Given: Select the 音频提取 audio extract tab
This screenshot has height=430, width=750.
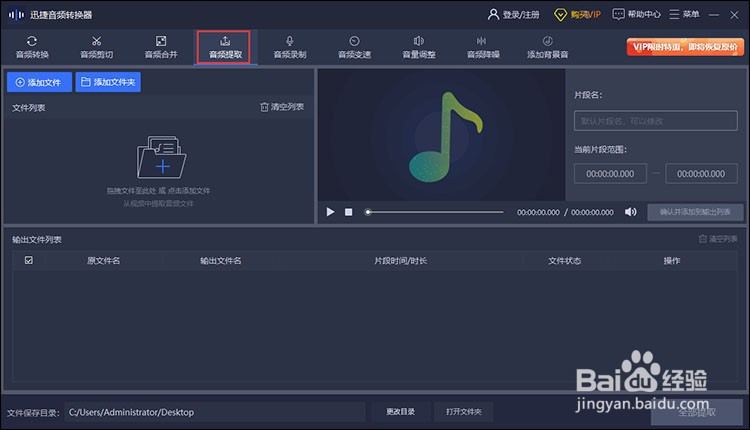Looking at the screenshot, I should pos(225,47).
